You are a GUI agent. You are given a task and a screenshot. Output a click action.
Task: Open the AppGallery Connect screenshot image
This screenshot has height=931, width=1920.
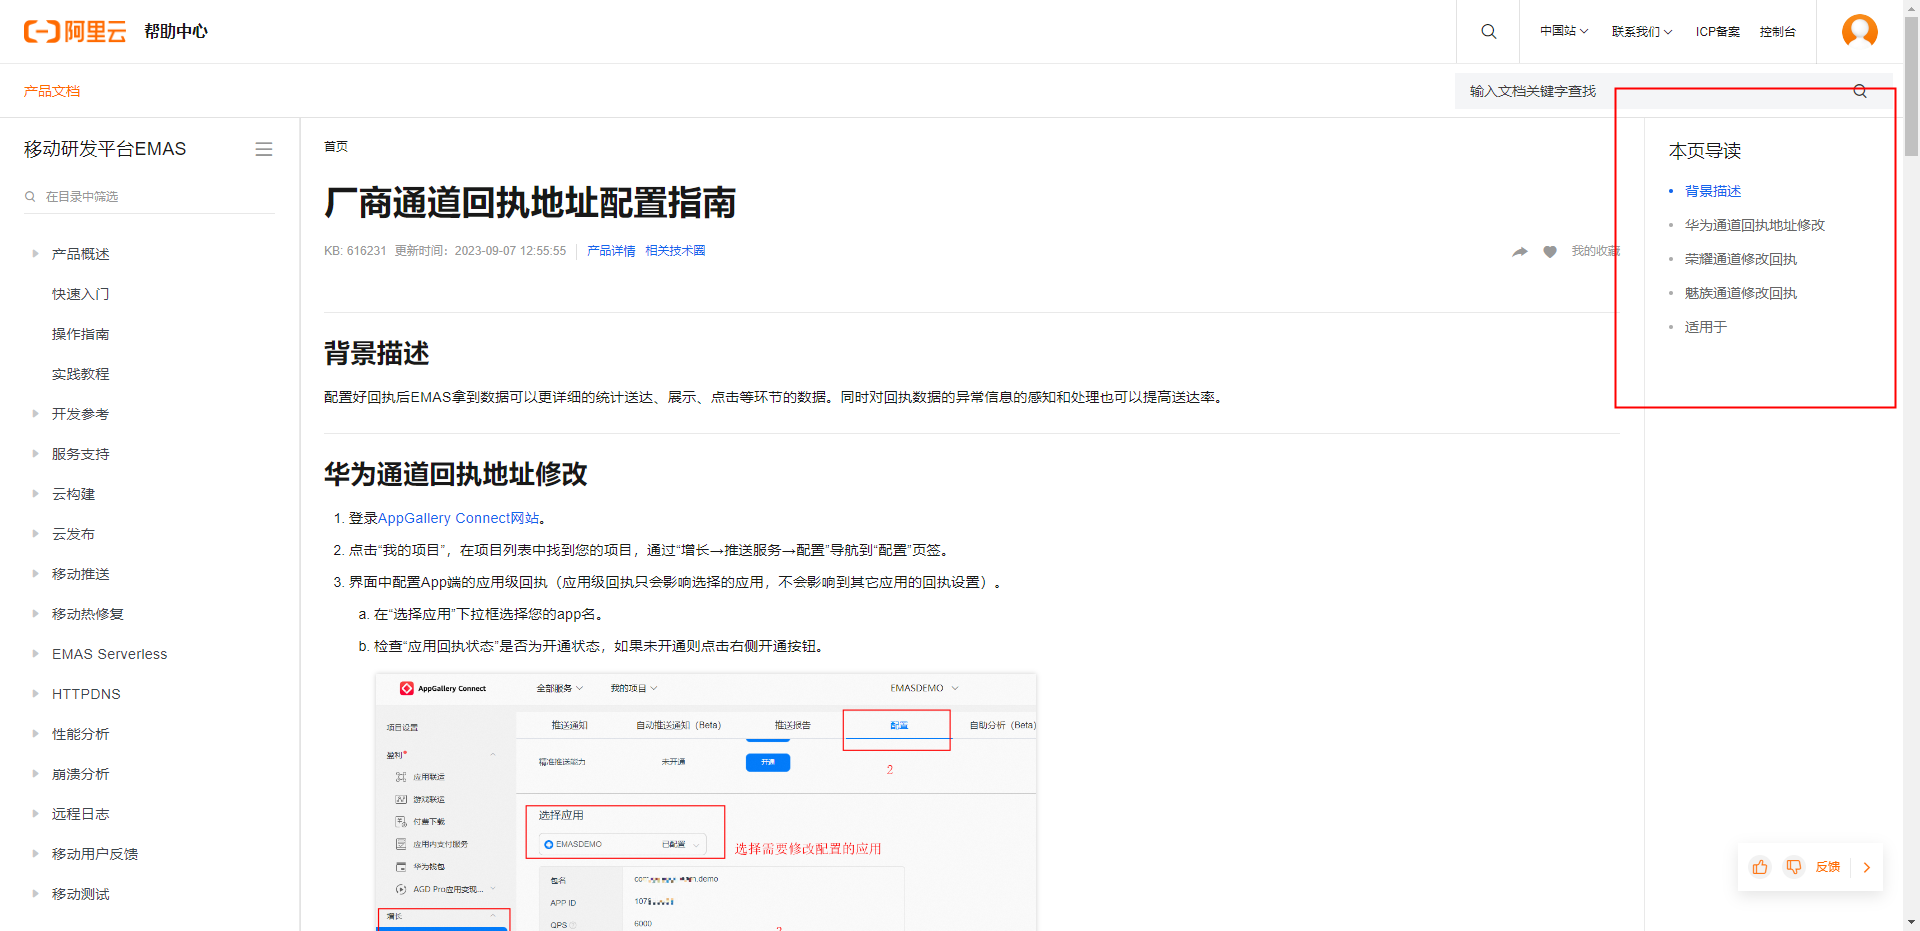(x=706, y=802)
